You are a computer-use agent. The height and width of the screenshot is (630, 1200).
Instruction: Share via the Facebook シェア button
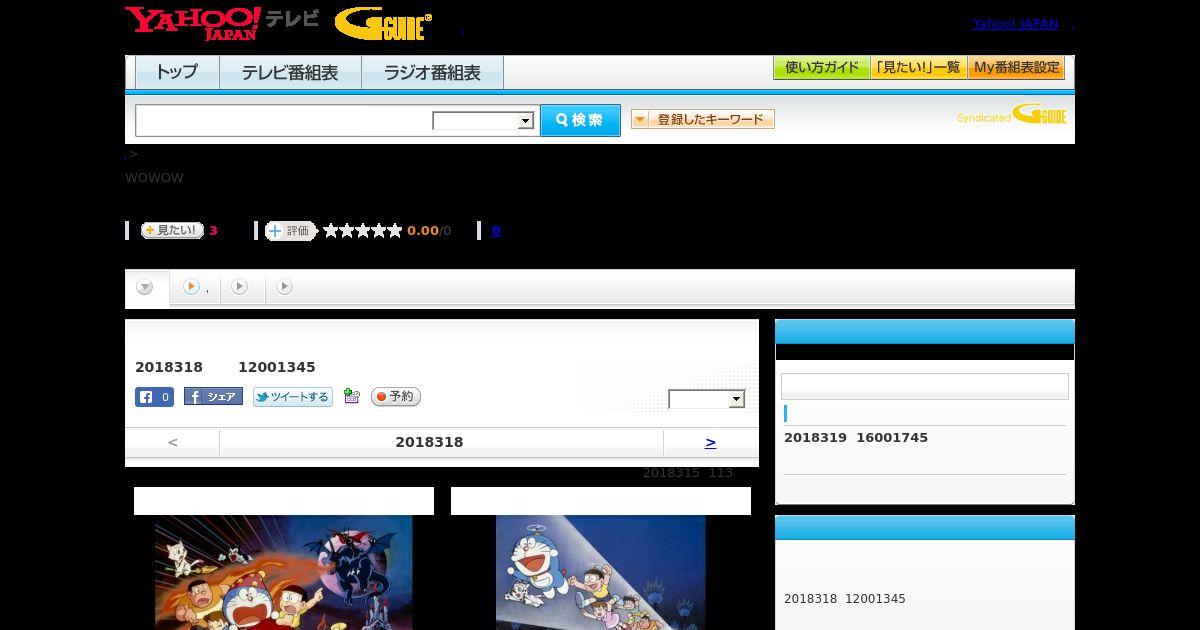click(213, 397)
